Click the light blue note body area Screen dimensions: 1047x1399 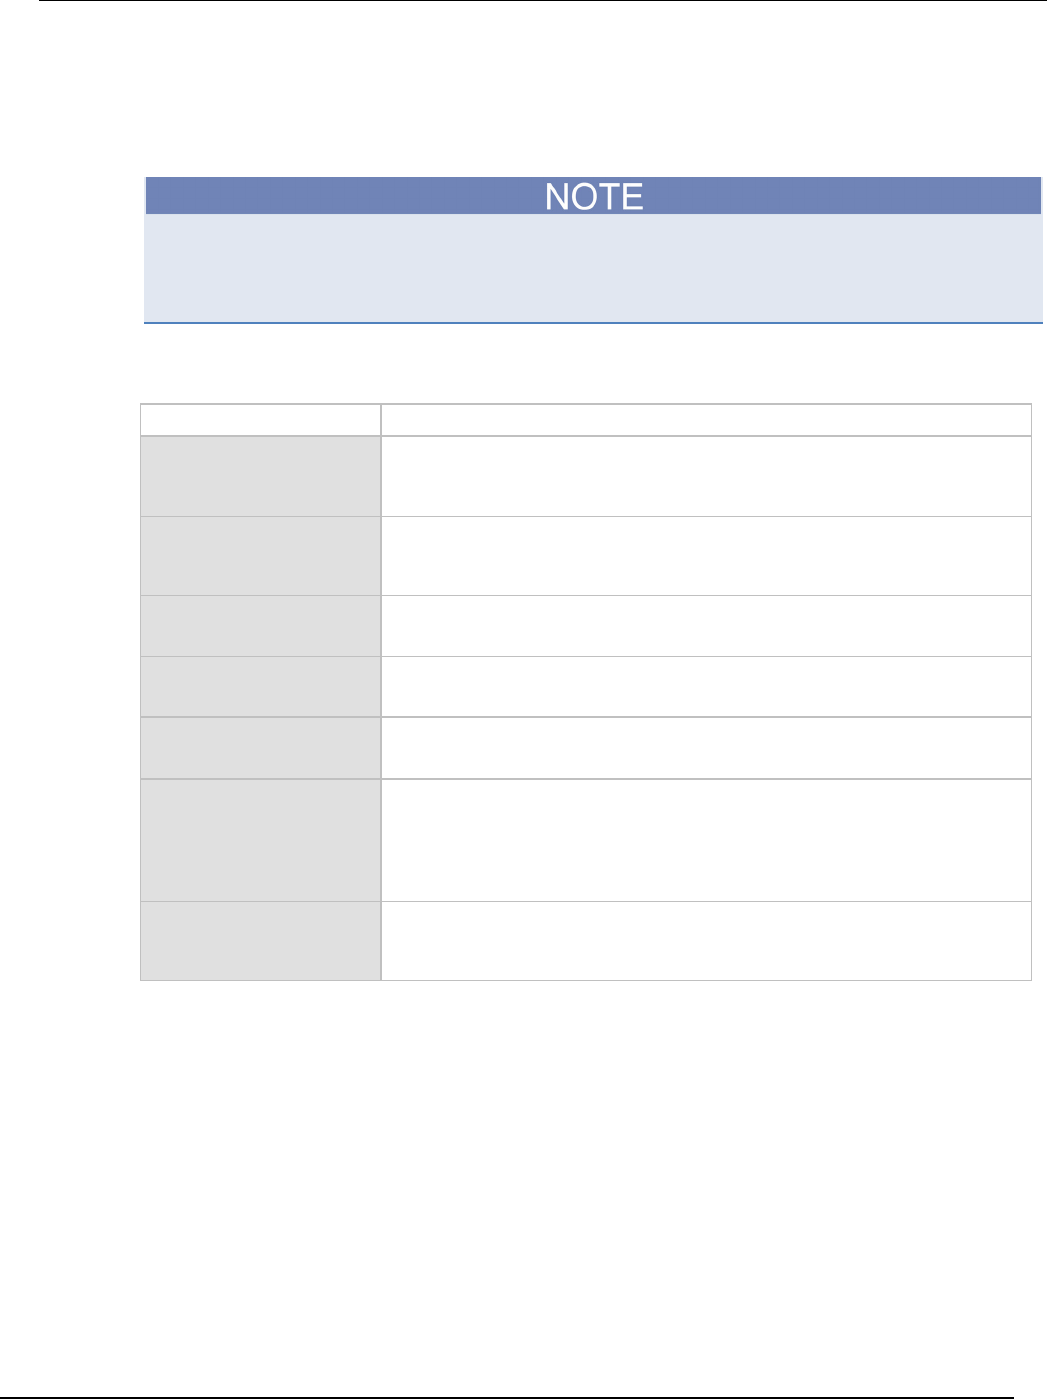pyautogui.click(x=594, y=267)
